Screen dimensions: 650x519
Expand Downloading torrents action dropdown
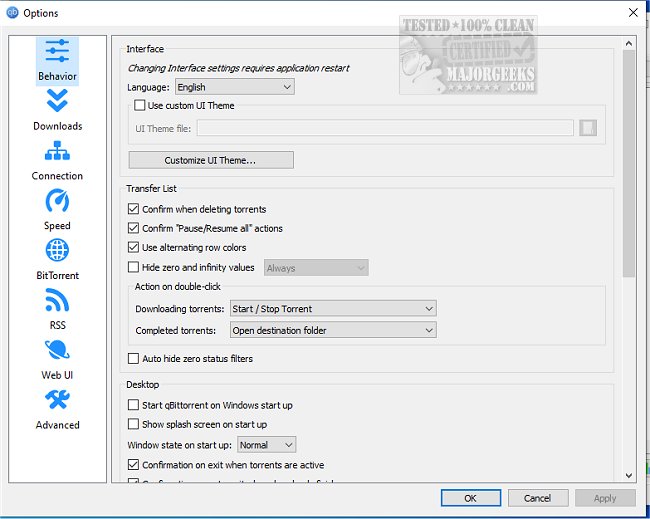pos(333,309)
